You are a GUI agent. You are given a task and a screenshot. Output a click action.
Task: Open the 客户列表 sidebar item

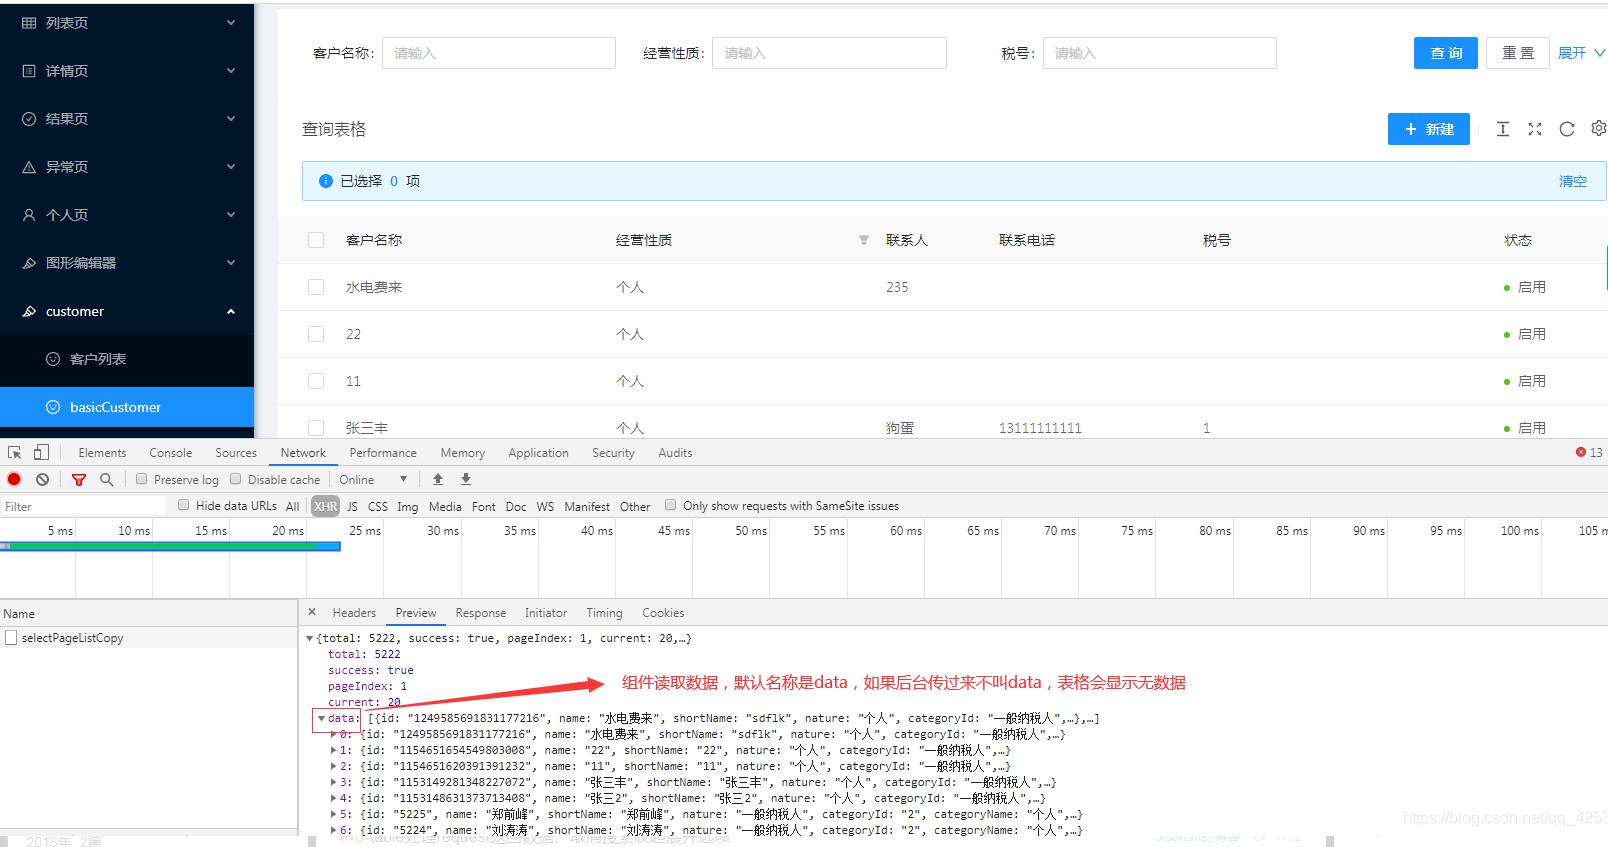pos(127,359)
